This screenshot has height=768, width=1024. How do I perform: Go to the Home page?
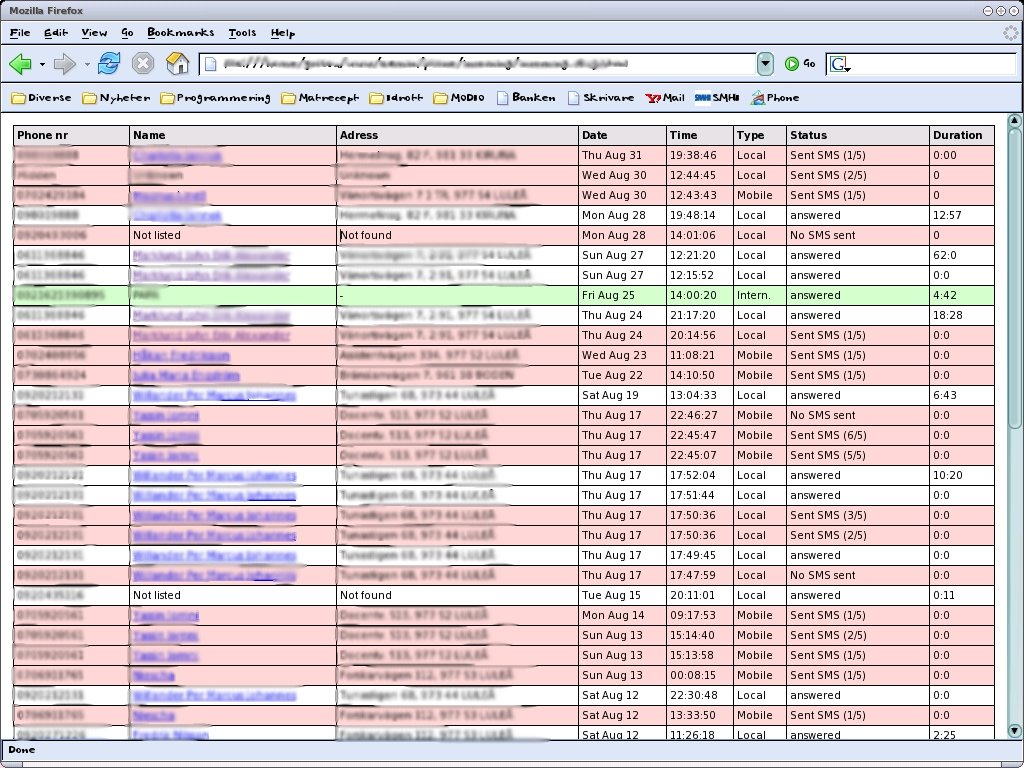tap(177, 64)
